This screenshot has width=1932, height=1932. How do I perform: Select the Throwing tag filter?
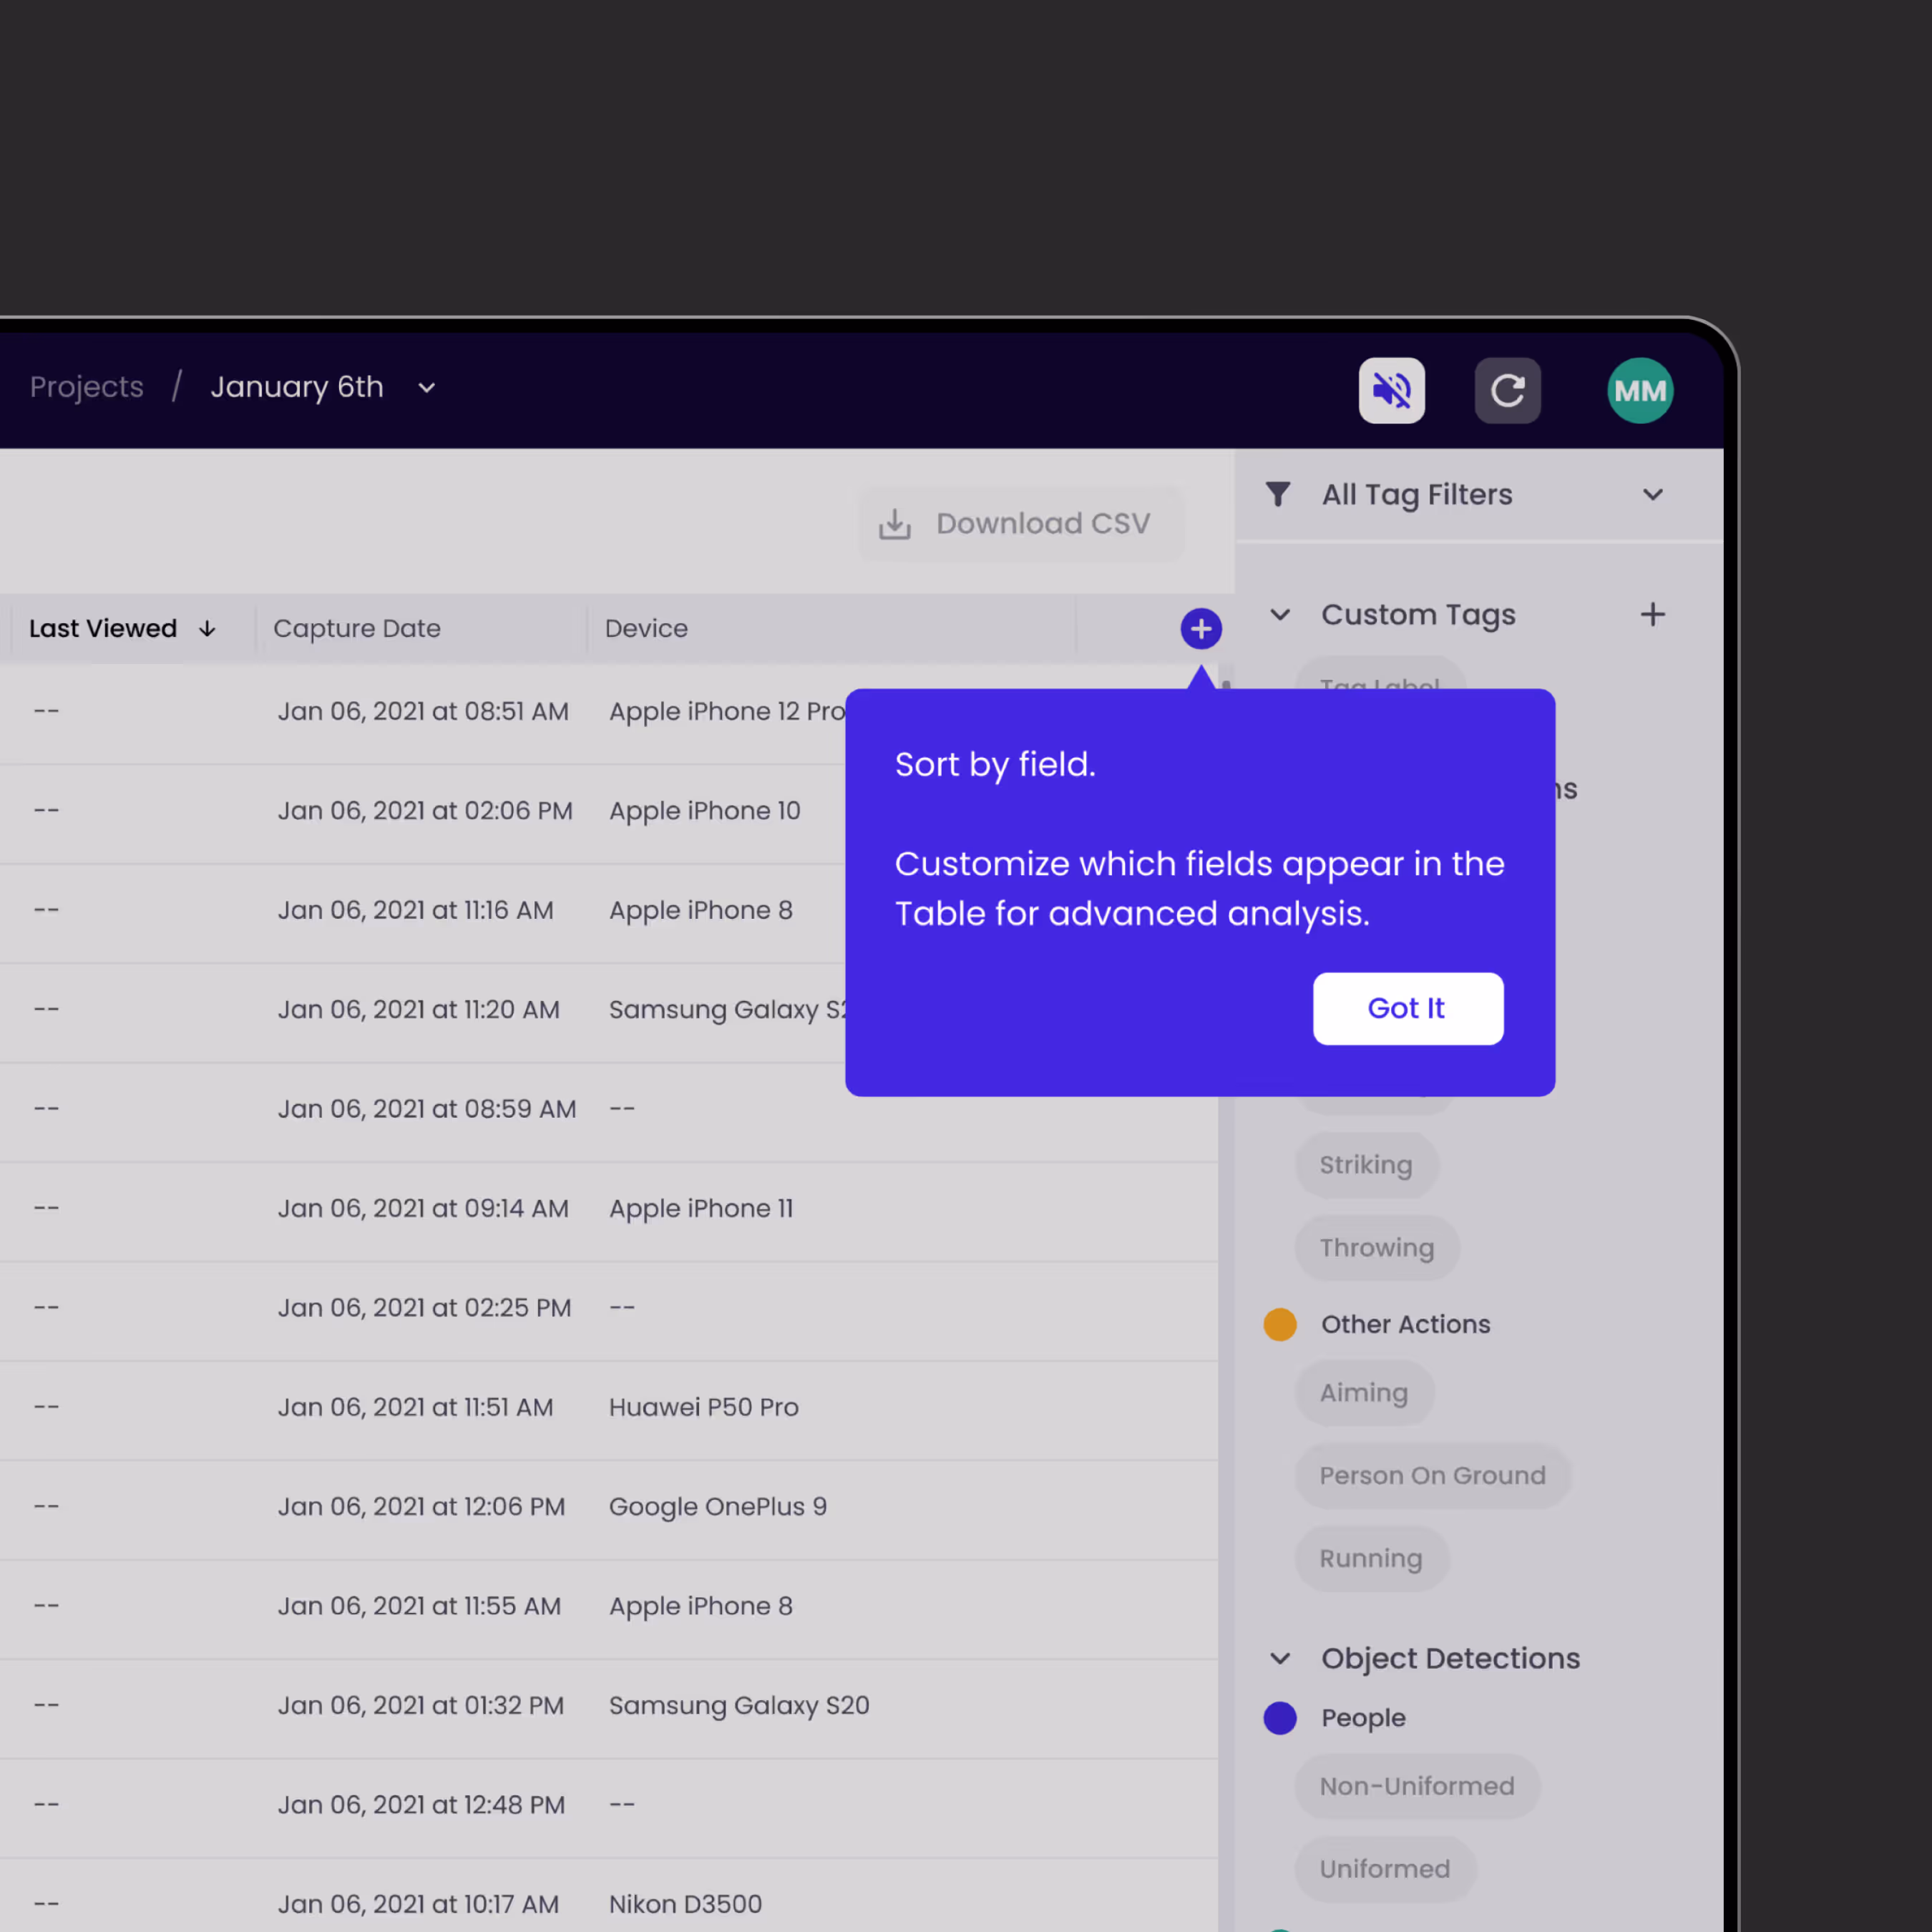pyautogui.click(x=1377, y=1248)
